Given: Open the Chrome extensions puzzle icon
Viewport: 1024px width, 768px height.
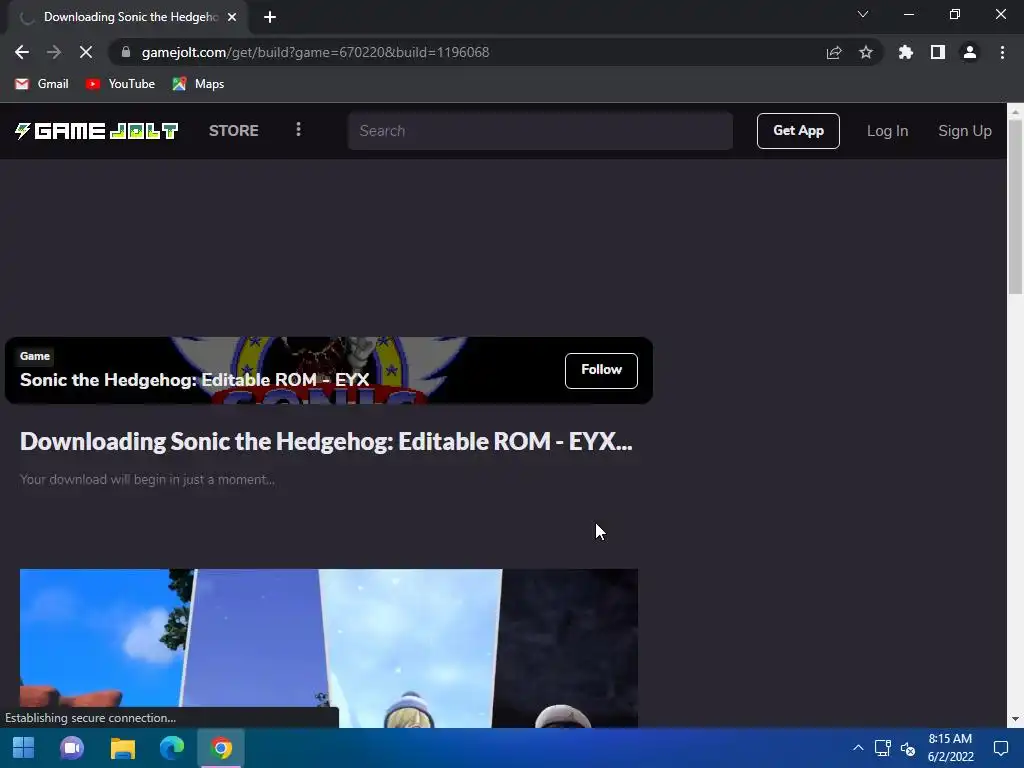Looking at the screenshot, I should pyautogui.click(x=905, y=52).
